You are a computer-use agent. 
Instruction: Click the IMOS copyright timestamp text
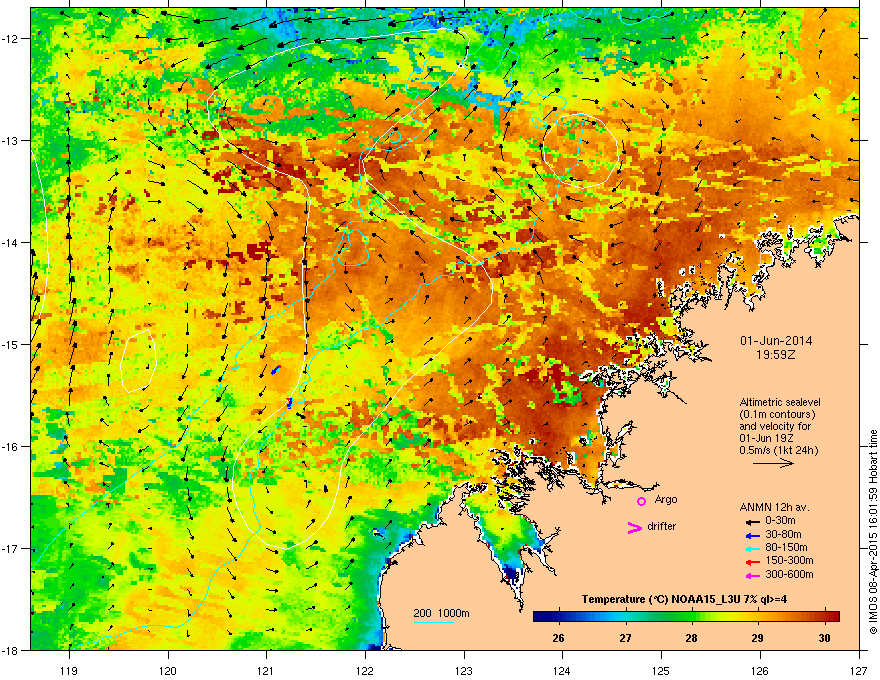[873, 532]
